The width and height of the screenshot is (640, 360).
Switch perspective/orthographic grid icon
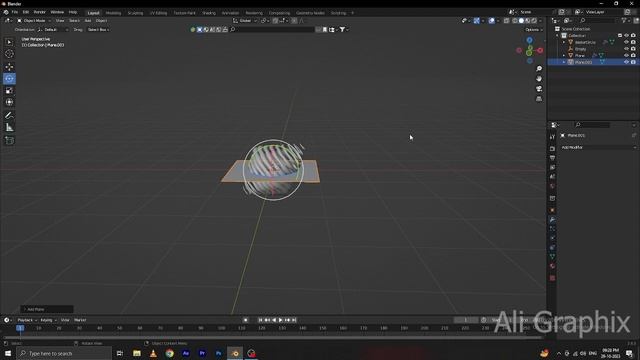[539, 99]
